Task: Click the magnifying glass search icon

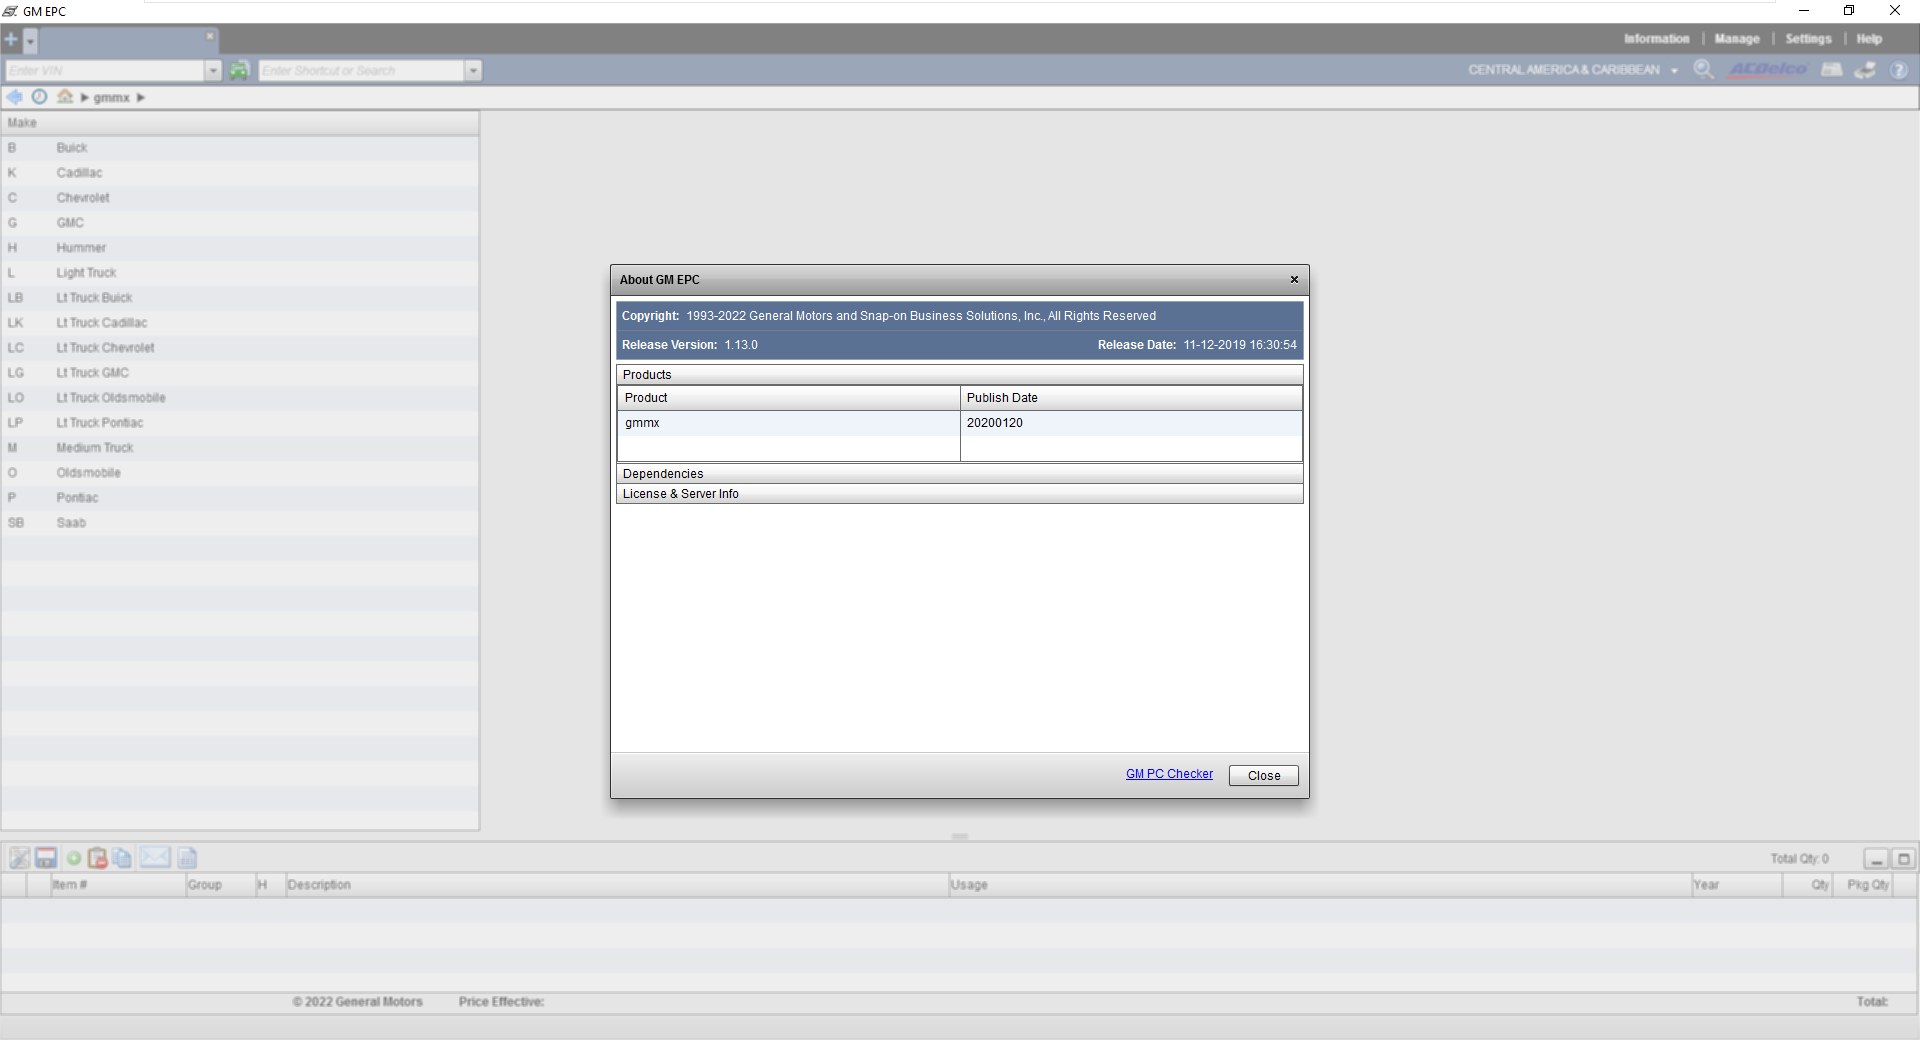Action: [x=1703, y=69]
